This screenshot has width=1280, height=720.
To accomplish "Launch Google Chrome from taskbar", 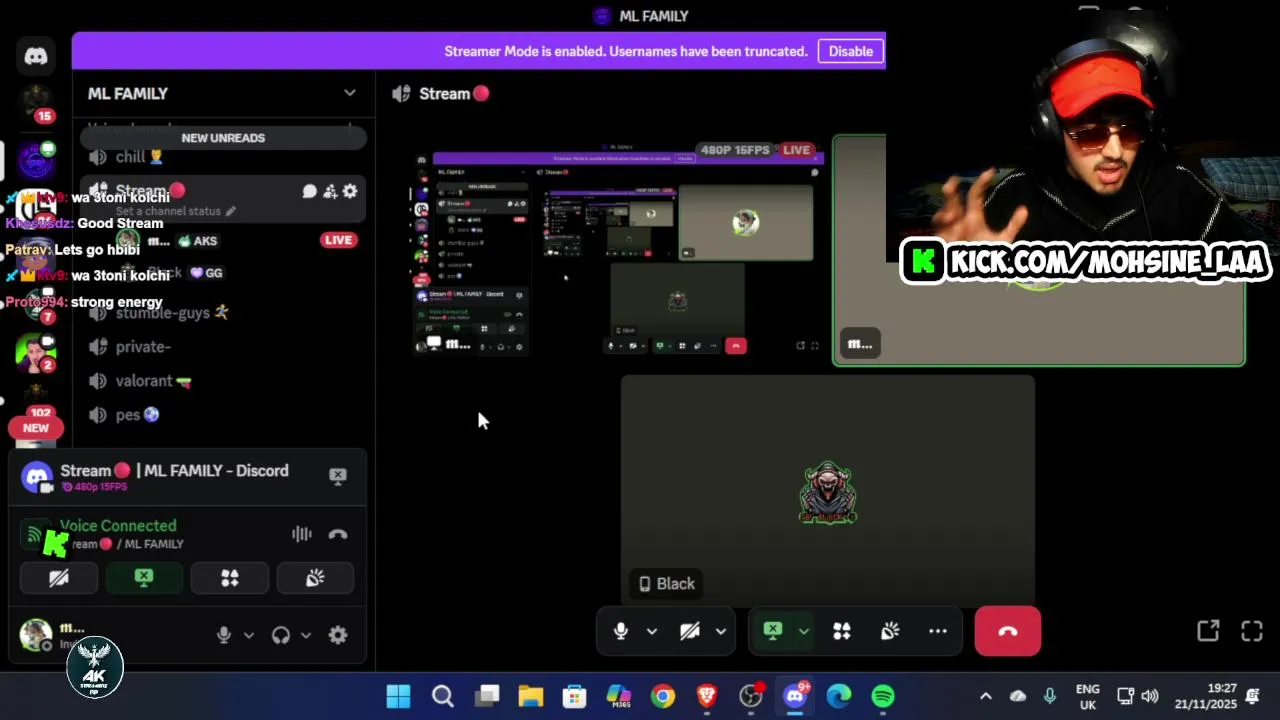I will (x=662, y=696).
